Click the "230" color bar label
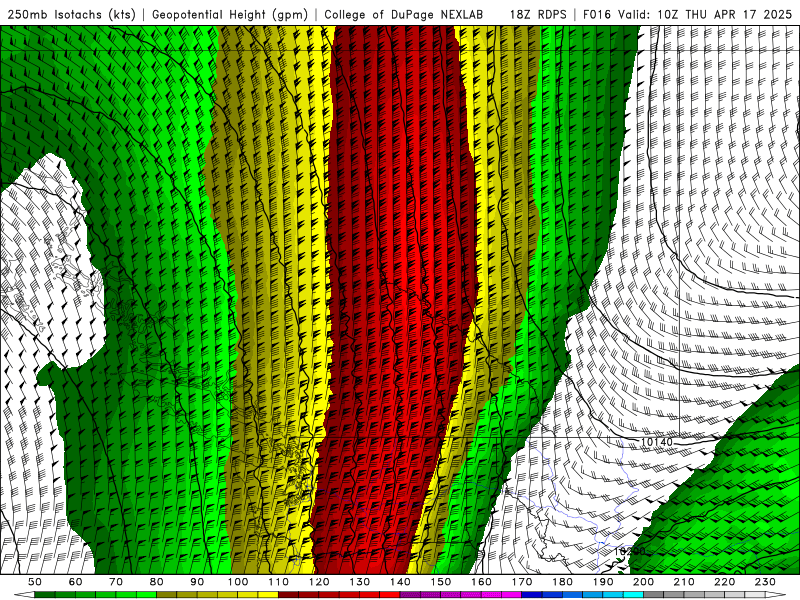The image size is (800, 600). coord(765,582)
